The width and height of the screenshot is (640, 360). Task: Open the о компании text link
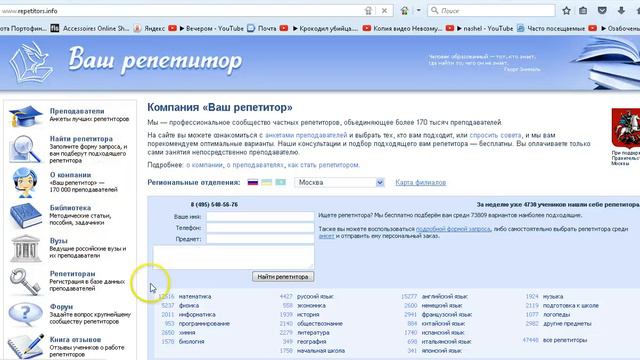[x=204, y=165]
